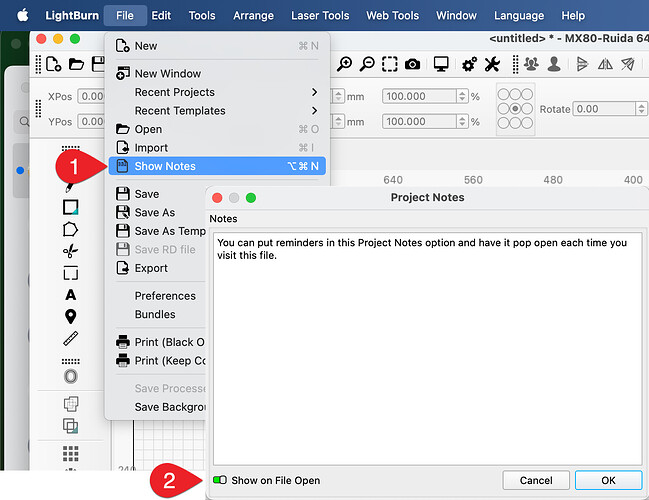Open Device Settings wrench-screwdriver icon

[x=492, y=64]
